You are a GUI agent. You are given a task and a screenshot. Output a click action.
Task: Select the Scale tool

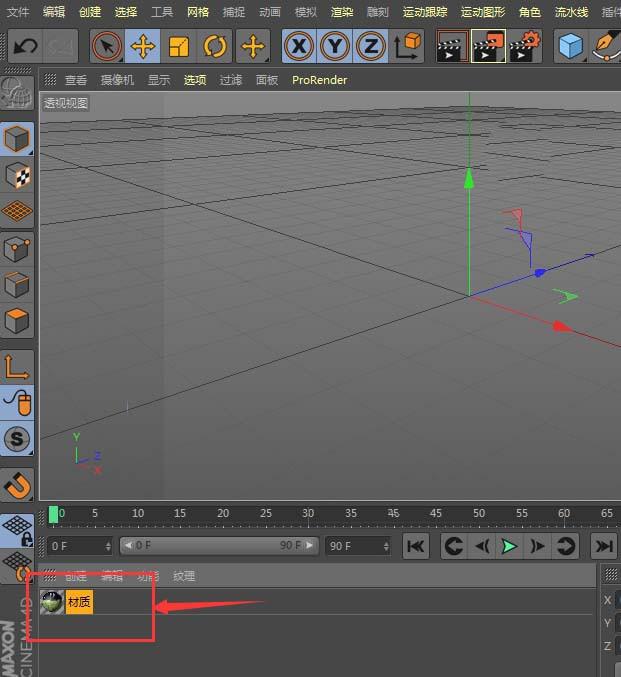179,46
